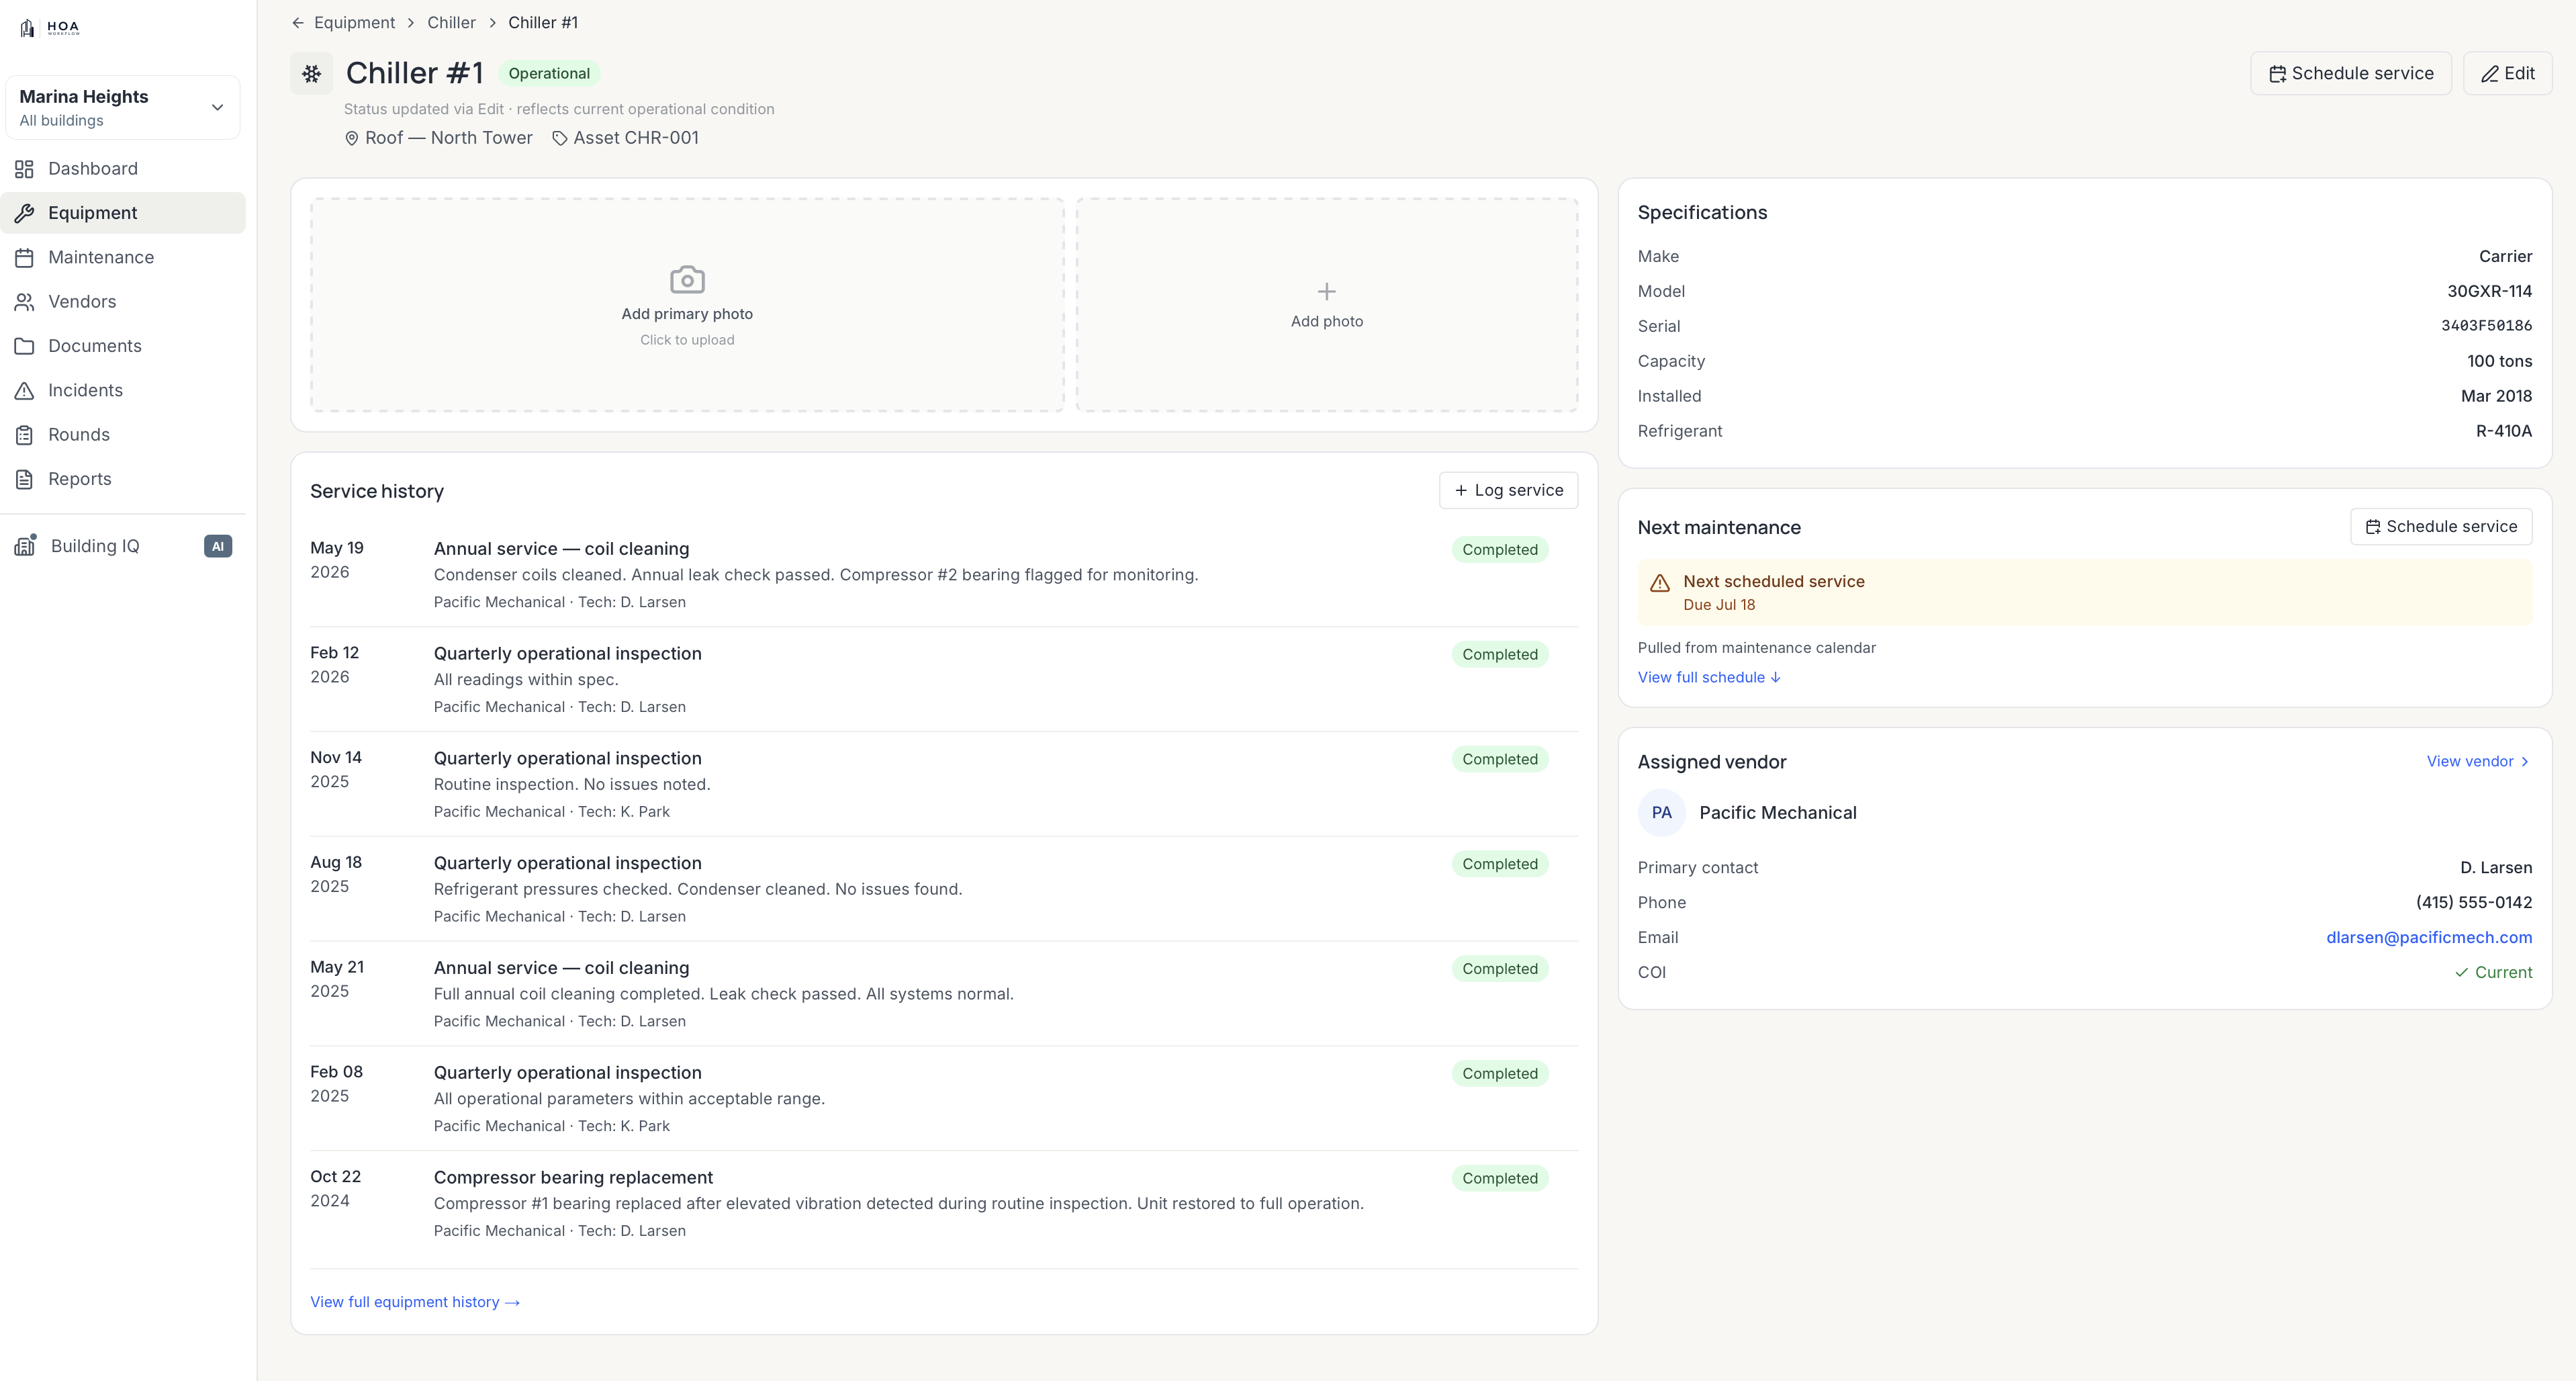Click the Completed badge for May 19 2026
The image size is (2576, 1381).
click(1500, 549)
